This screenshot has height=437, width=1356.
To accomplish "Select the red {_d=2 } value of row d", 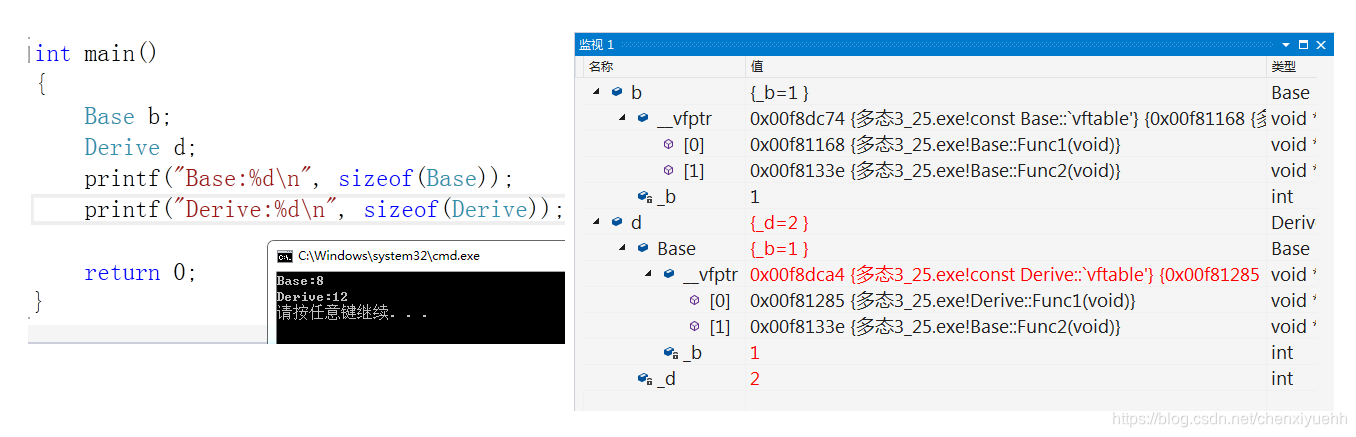I will [779, 222].
